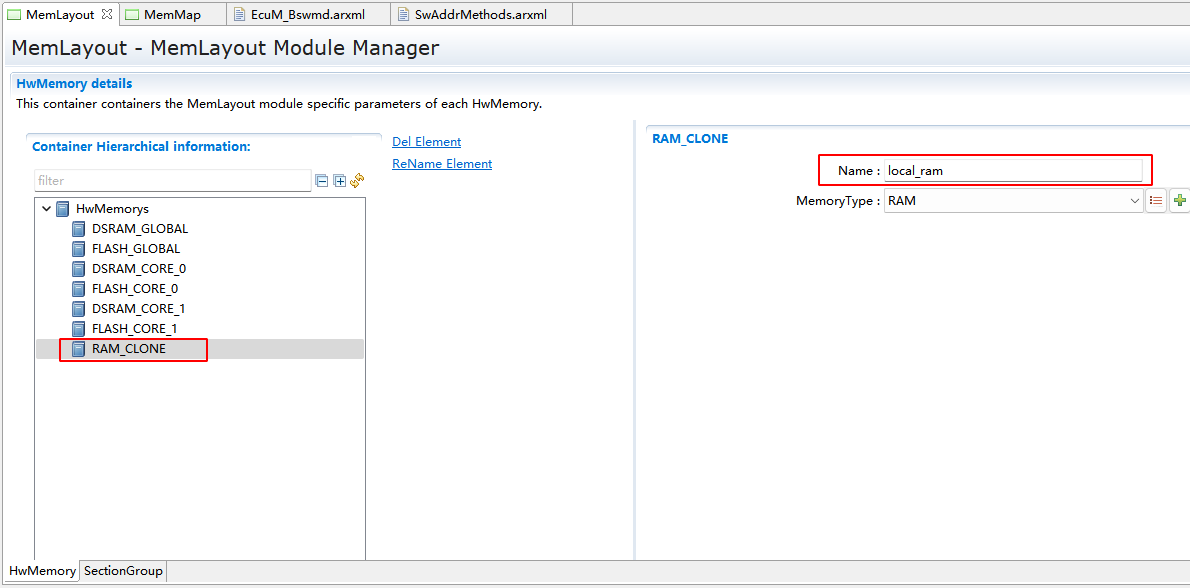
Task: Click the list icon next to MemoryType
Action: 1156,201
